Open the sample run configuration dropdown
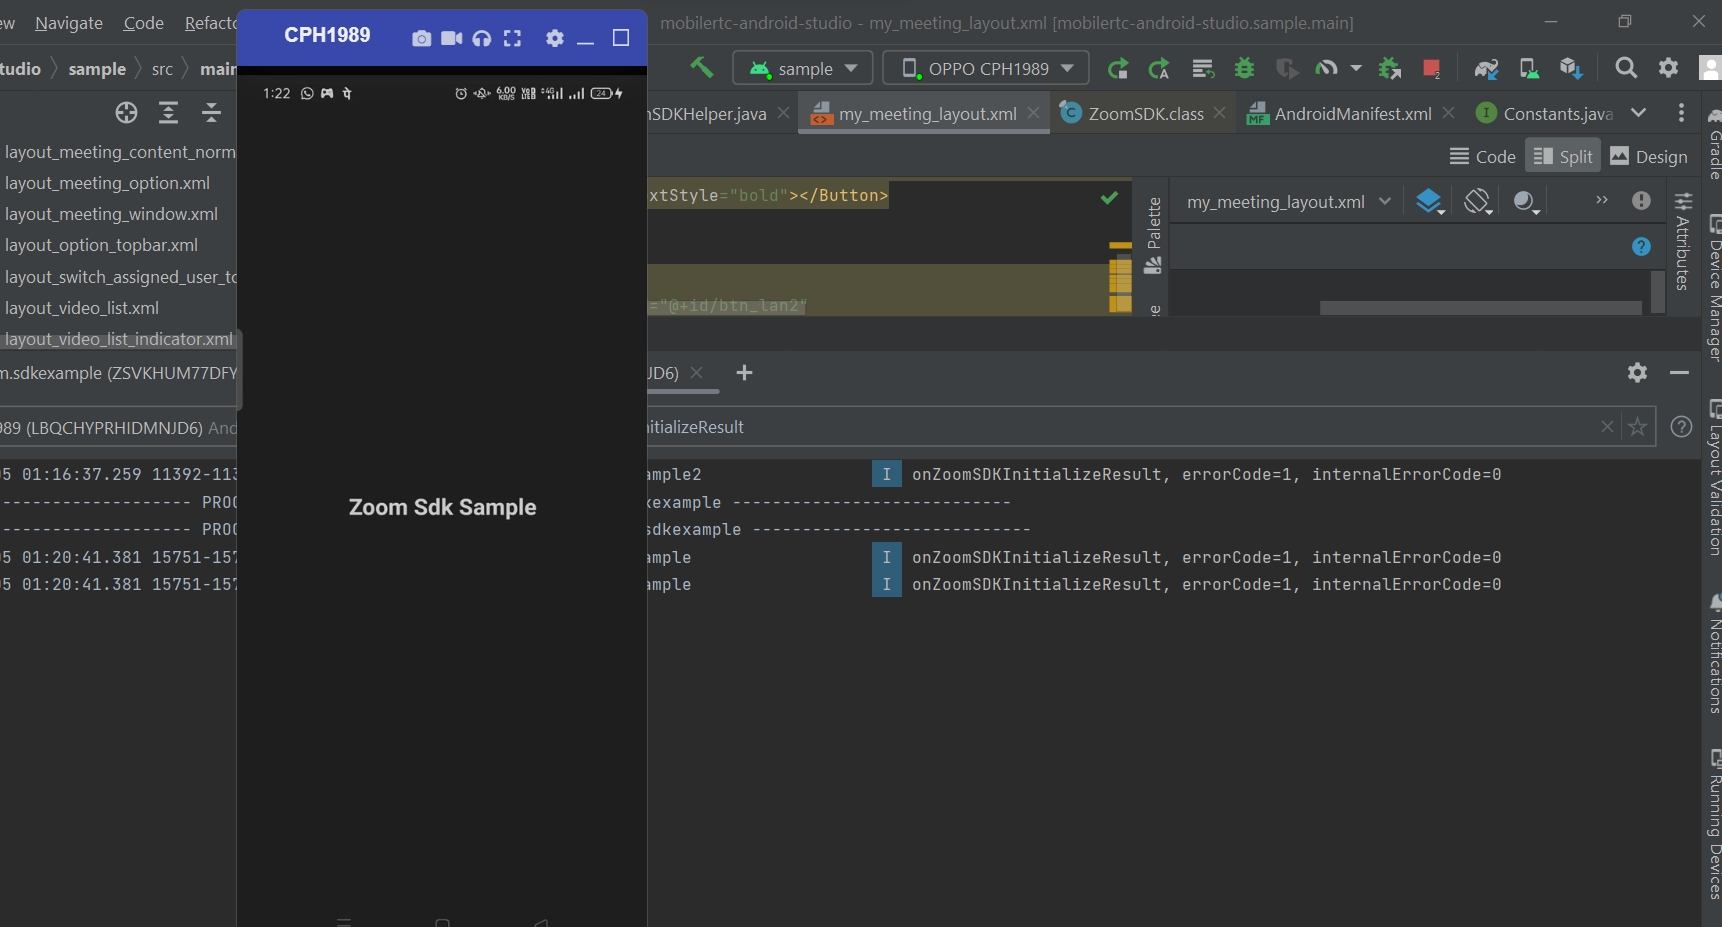1722x927 pixels. (802, 68)
